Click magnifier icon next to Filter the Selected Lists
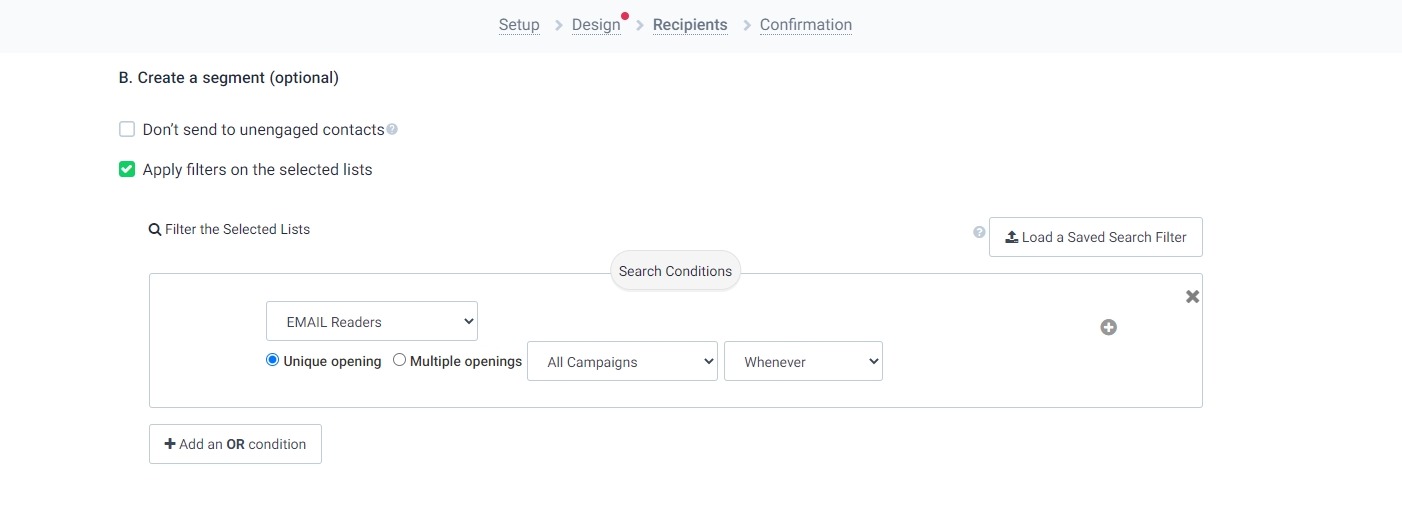The height and width of the screenshot is (509, 1402). 155,230
